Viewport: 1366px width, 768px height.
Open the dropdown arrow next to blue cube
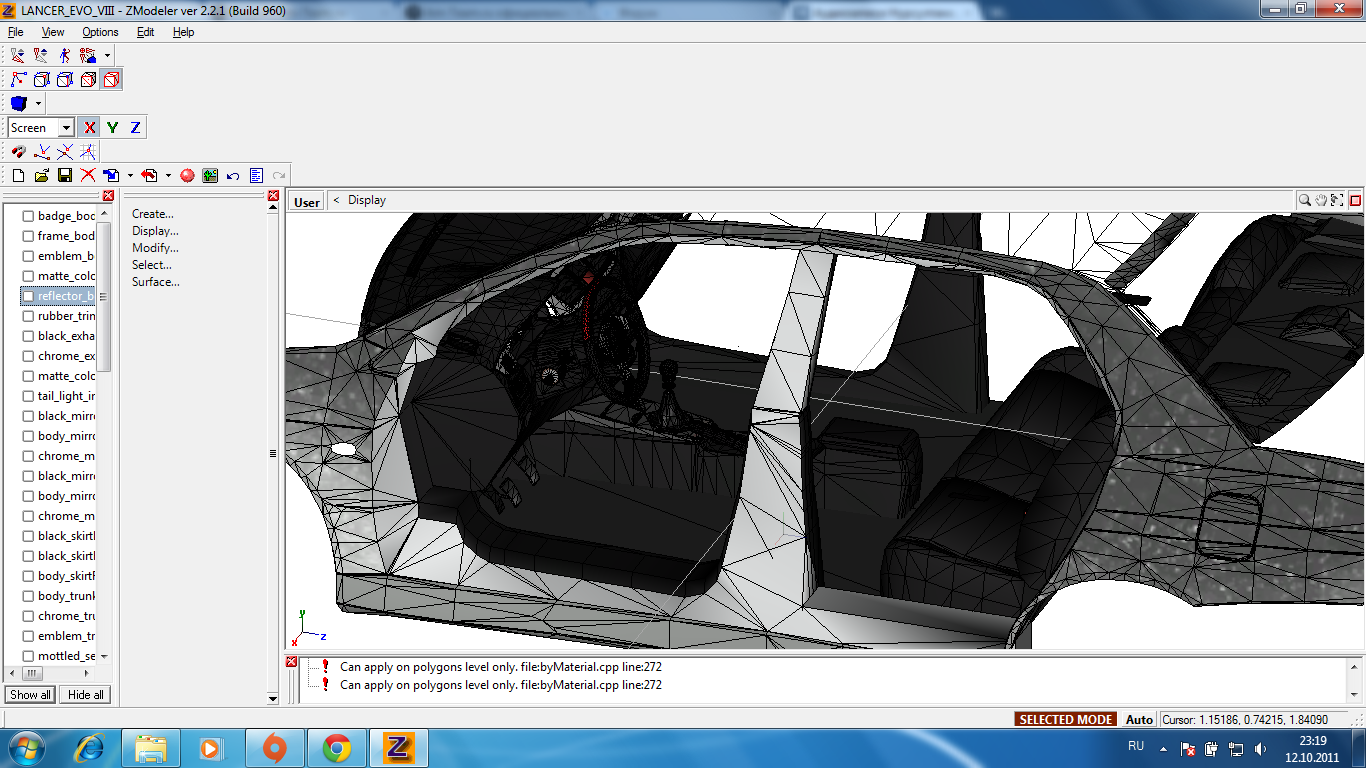[38, 103]
